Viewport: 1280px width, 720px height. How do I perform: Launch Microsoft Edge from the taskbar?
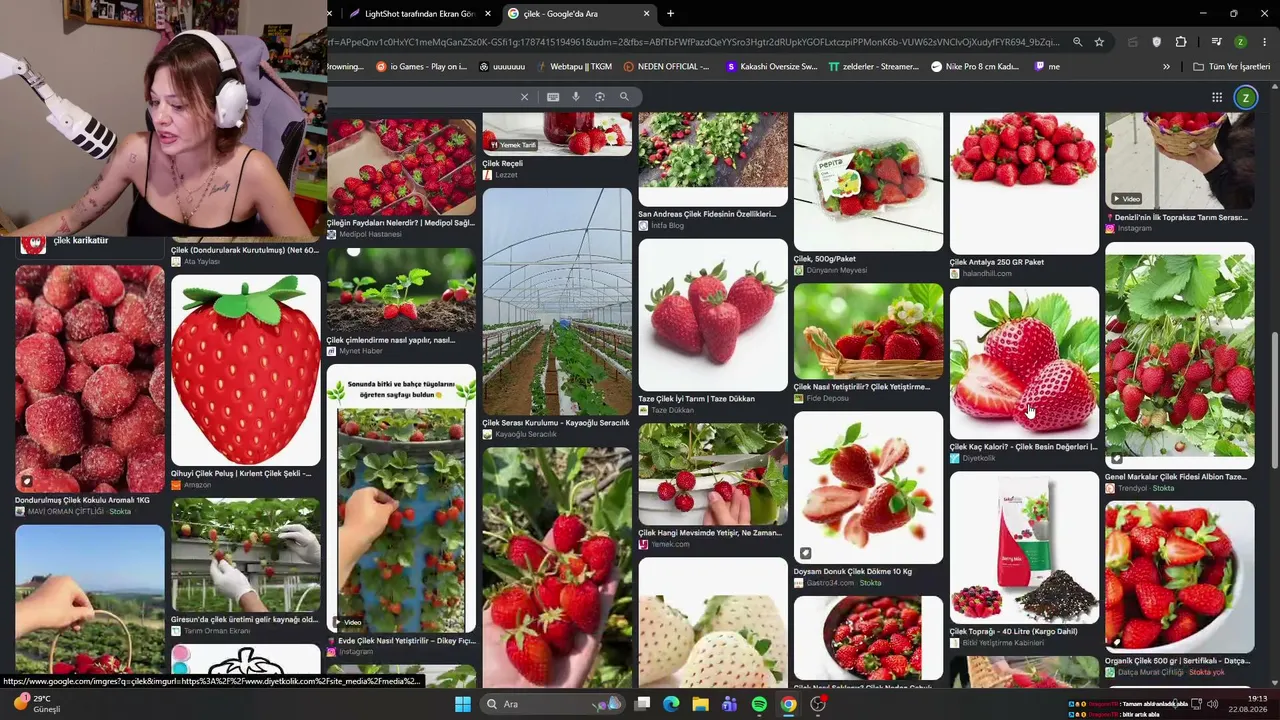coord(671,704)
